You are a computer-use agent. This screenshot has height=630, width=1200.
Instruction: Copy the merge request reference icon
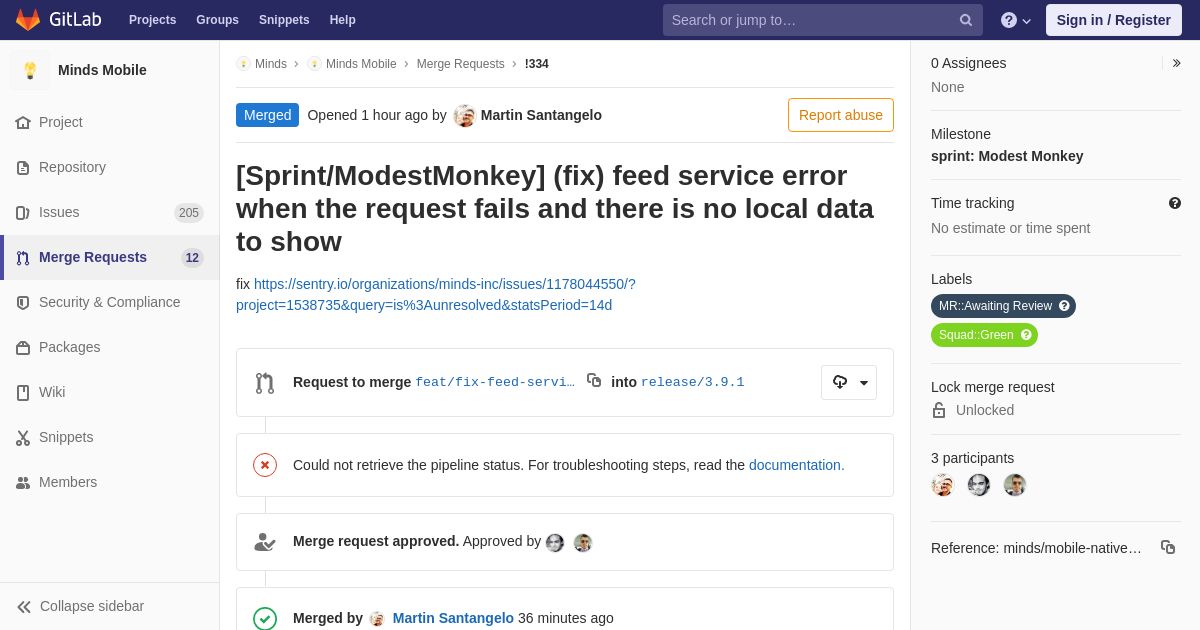click(1168, 547)
